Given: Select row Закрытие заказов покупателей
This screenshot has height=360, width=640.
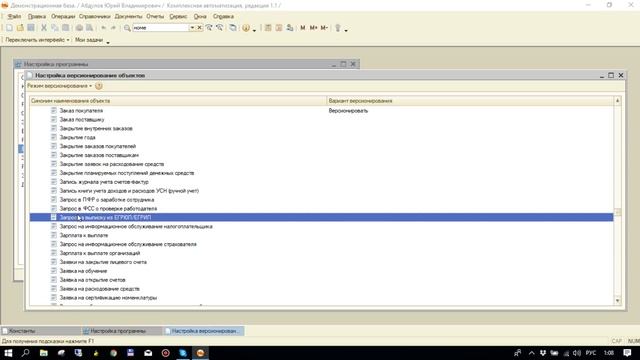Looking at the screenshot, I should (322, 146).
